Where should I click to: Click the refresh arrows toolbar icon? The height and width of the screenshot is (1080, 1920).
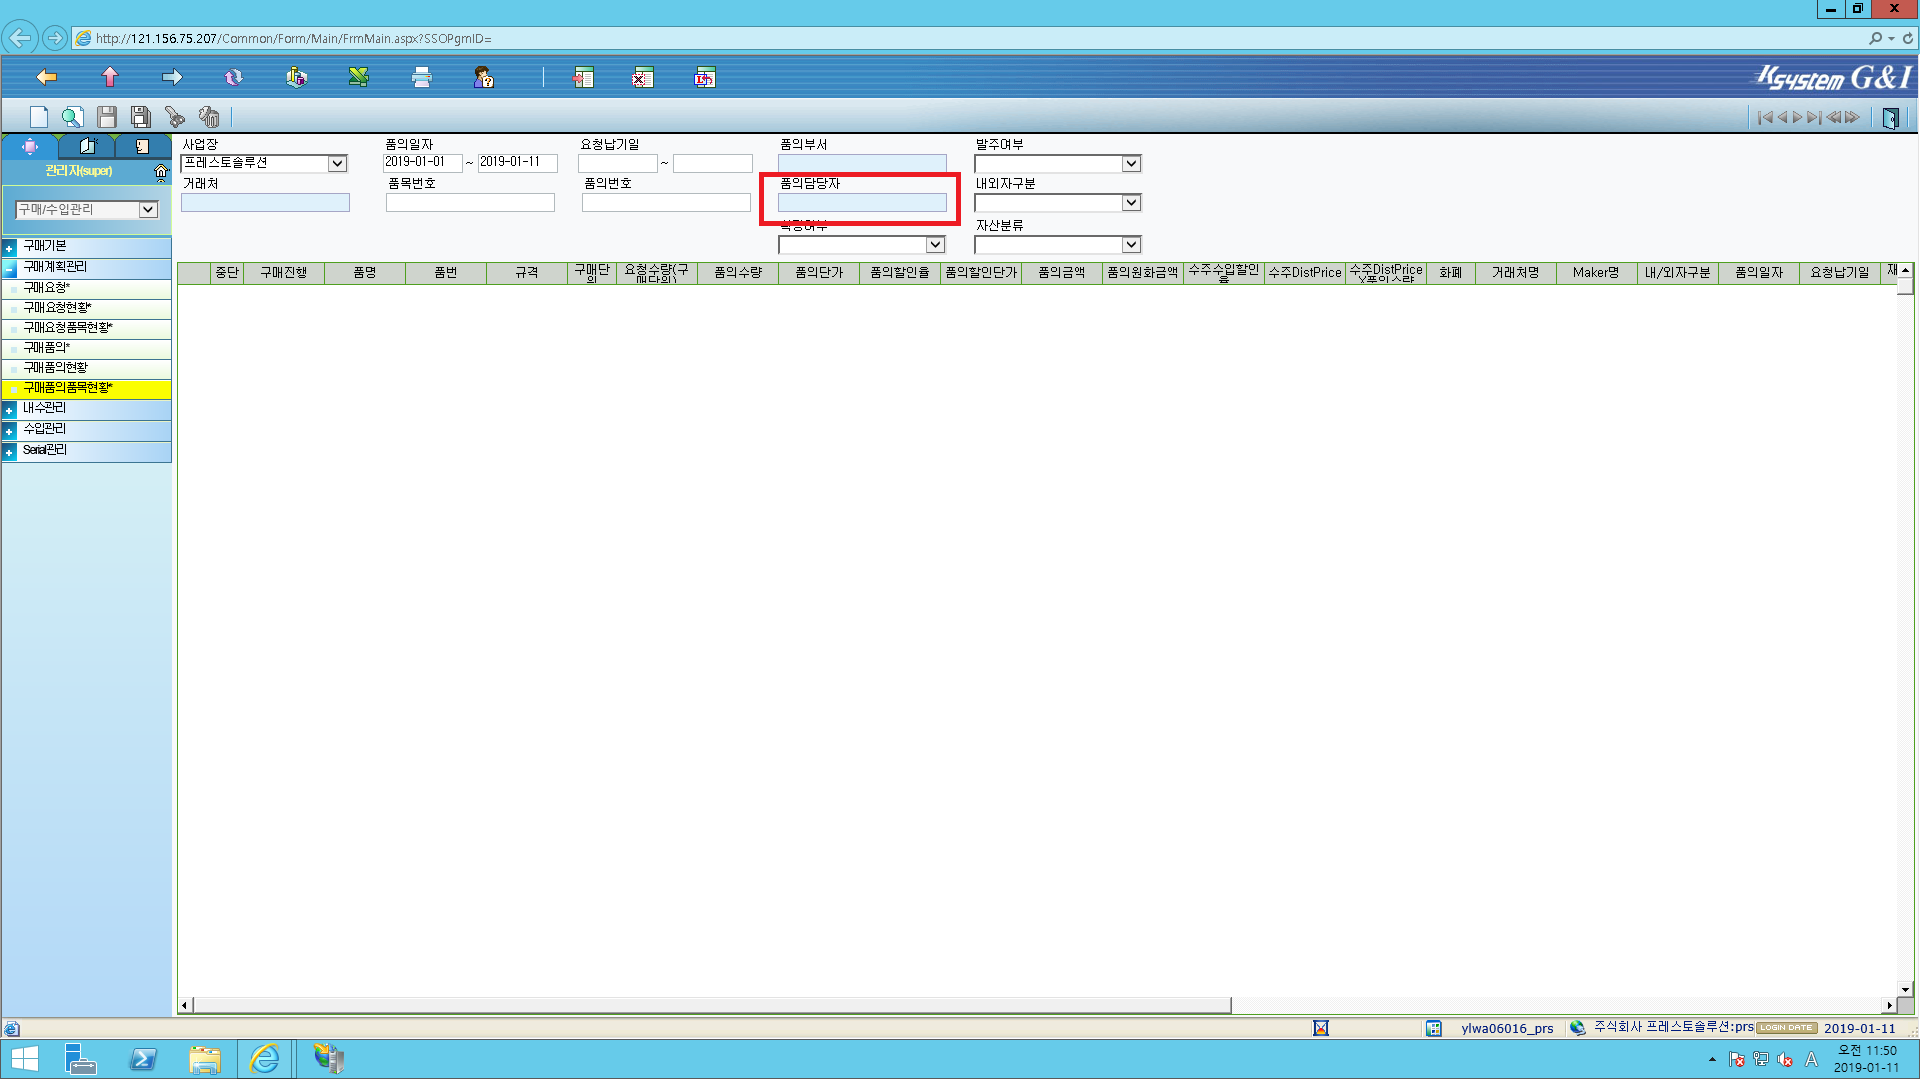coord(234,77)
